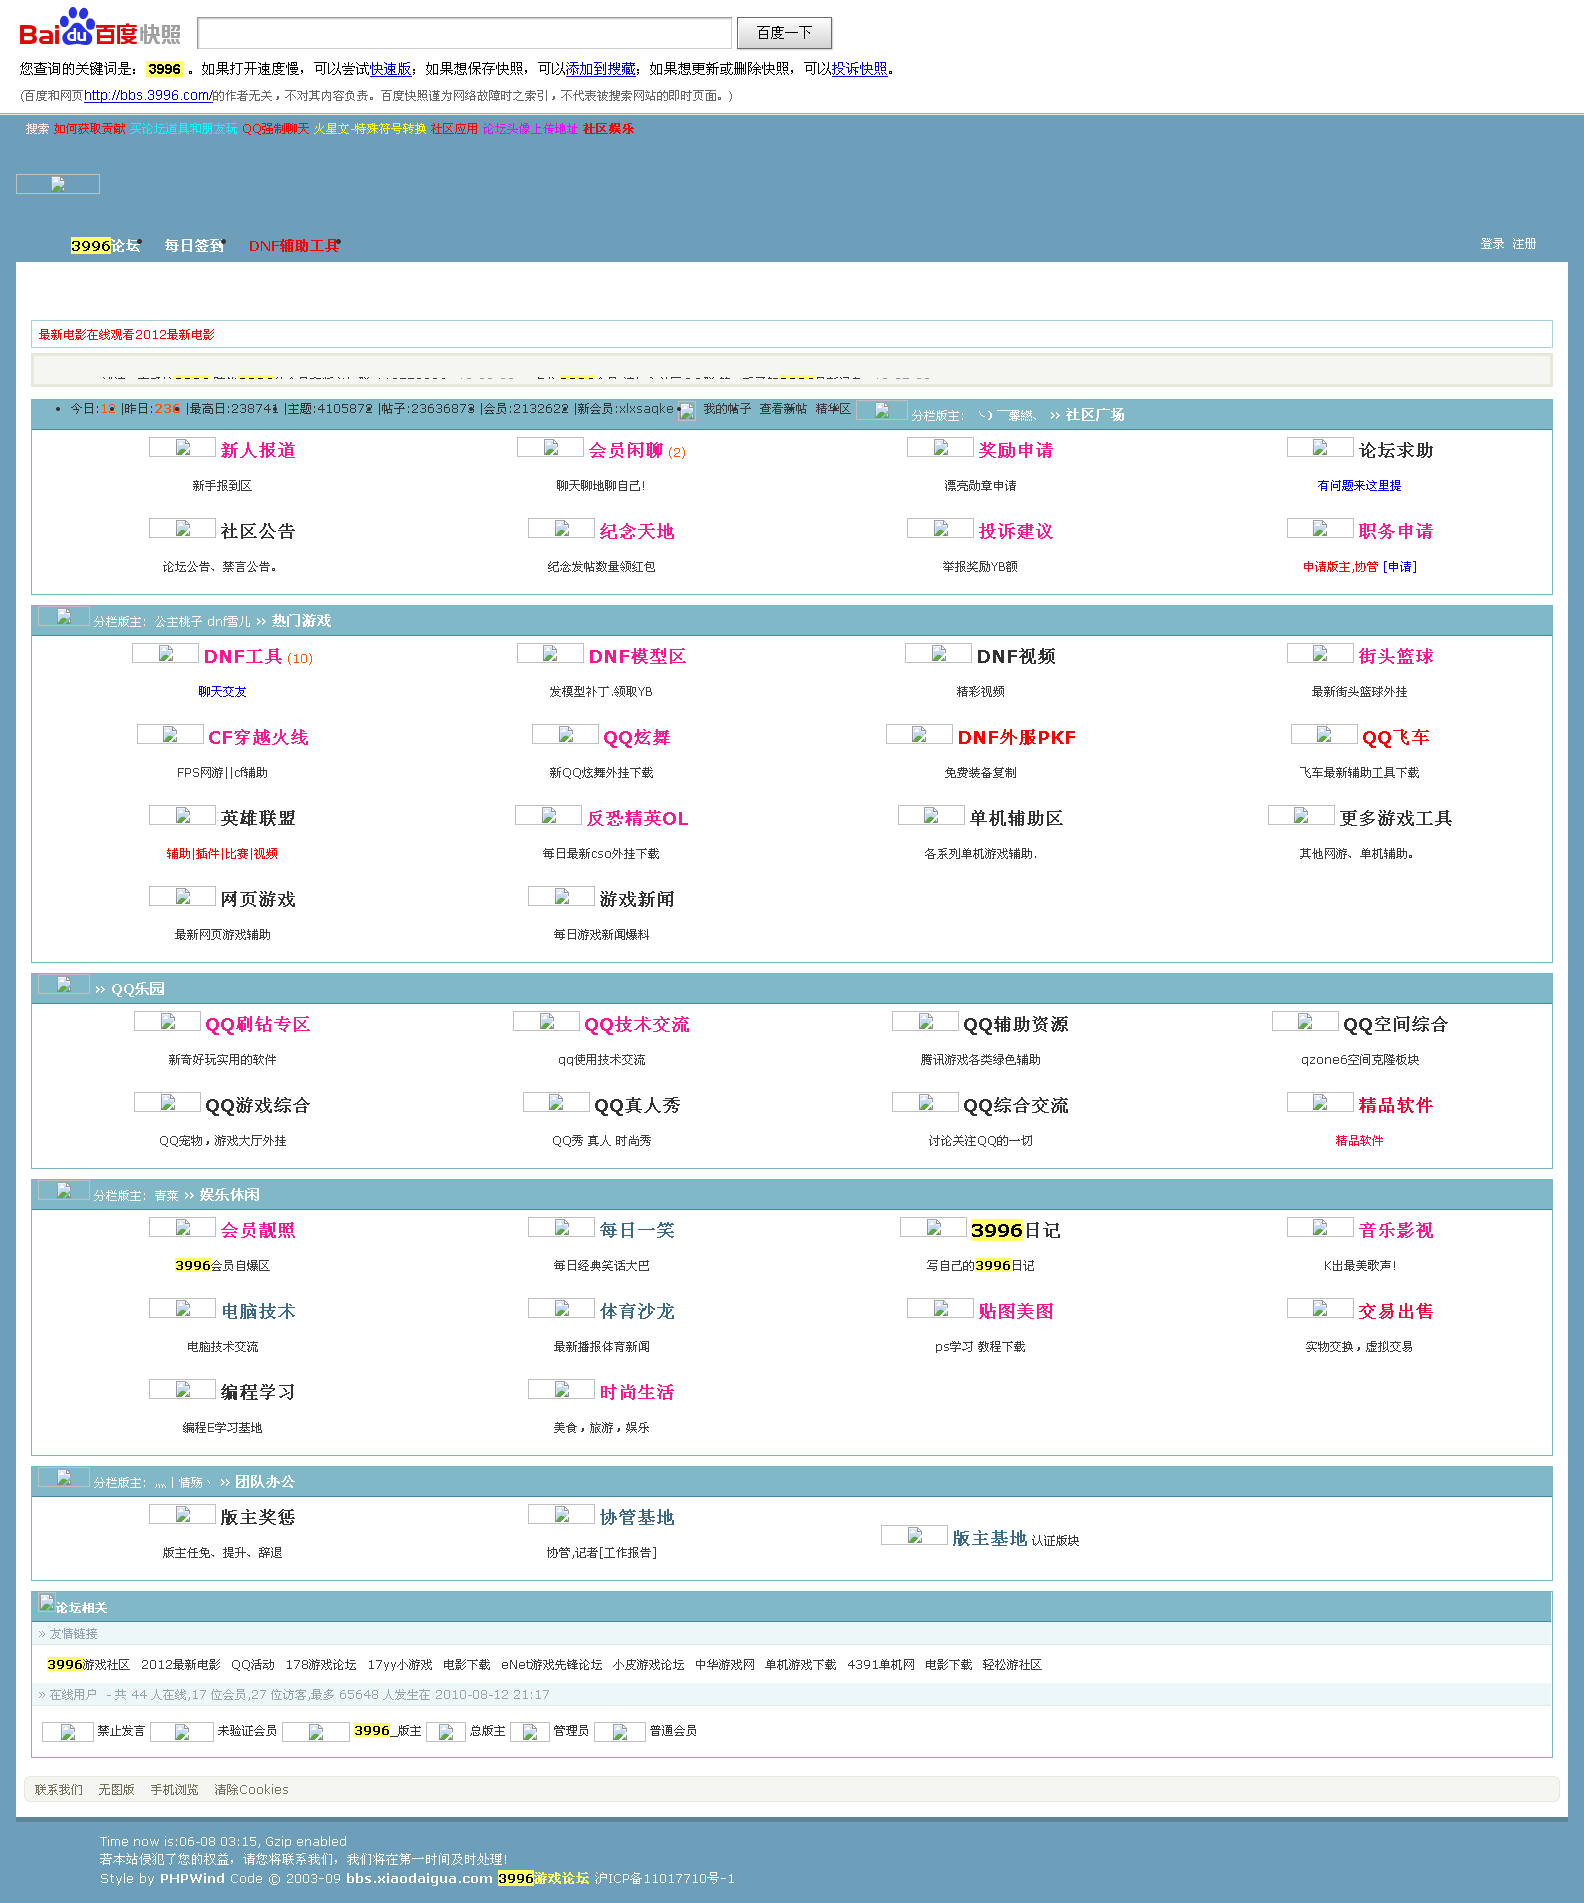Open the 投诉快照 link
Screen dimensions: 1584x1903
click(859, 69)
